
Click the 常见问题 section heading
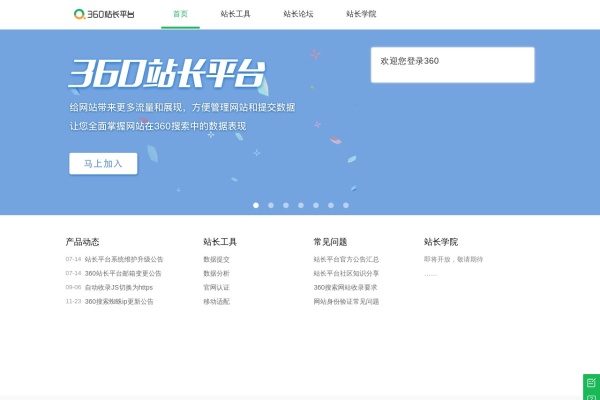330,242
